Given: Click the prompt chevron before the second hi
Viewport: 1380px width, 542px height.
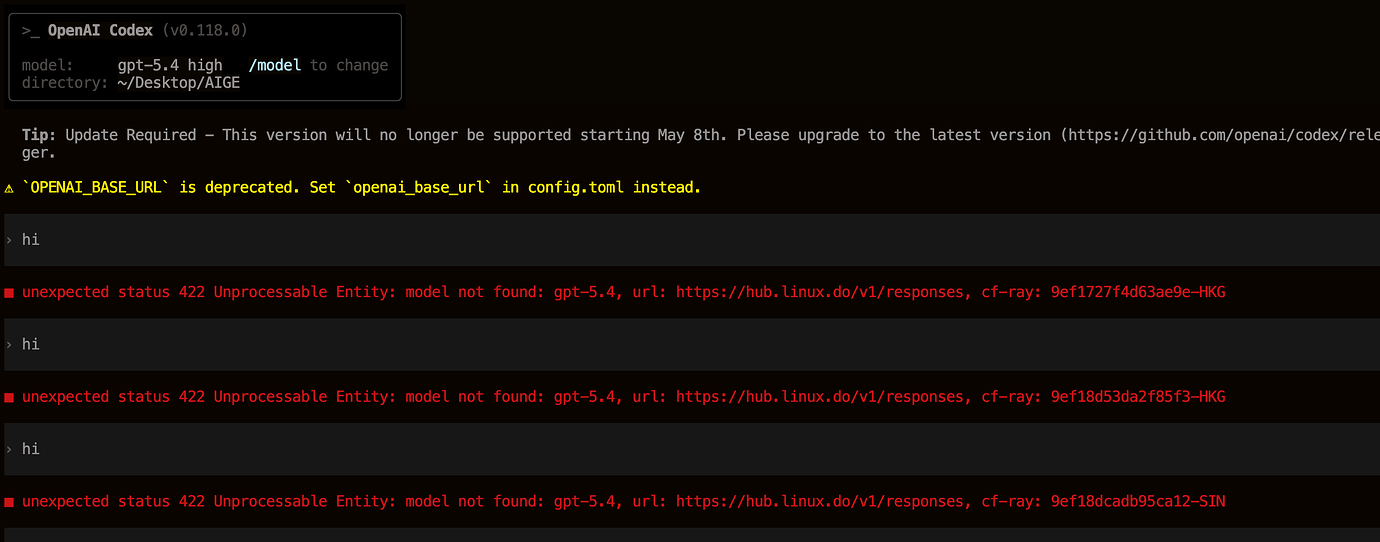Looking at the screenshot, I should (9, 345).
